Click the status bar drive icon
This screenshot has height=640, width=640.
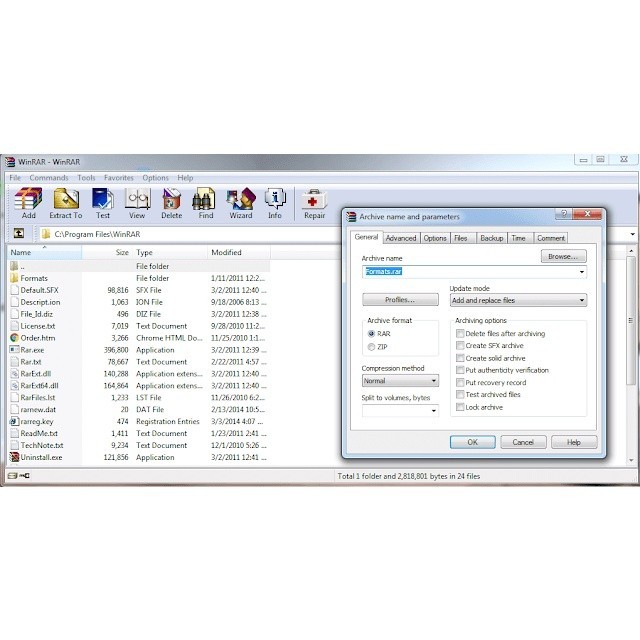click(12, 476)
